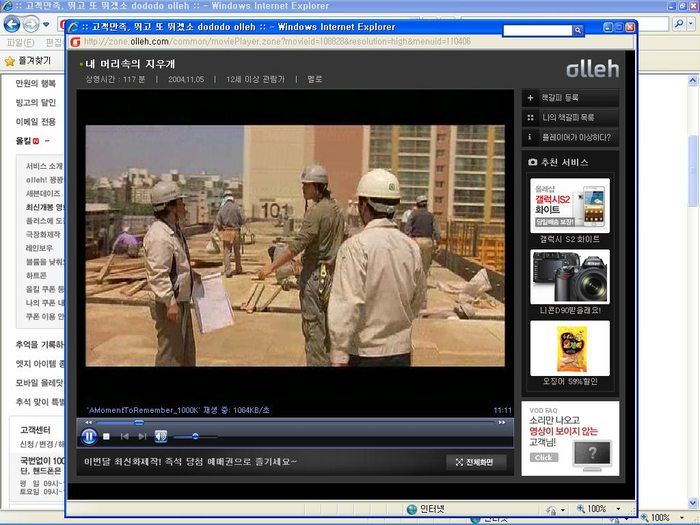Open the squid snack 59% discount ad

pos(570,348)
